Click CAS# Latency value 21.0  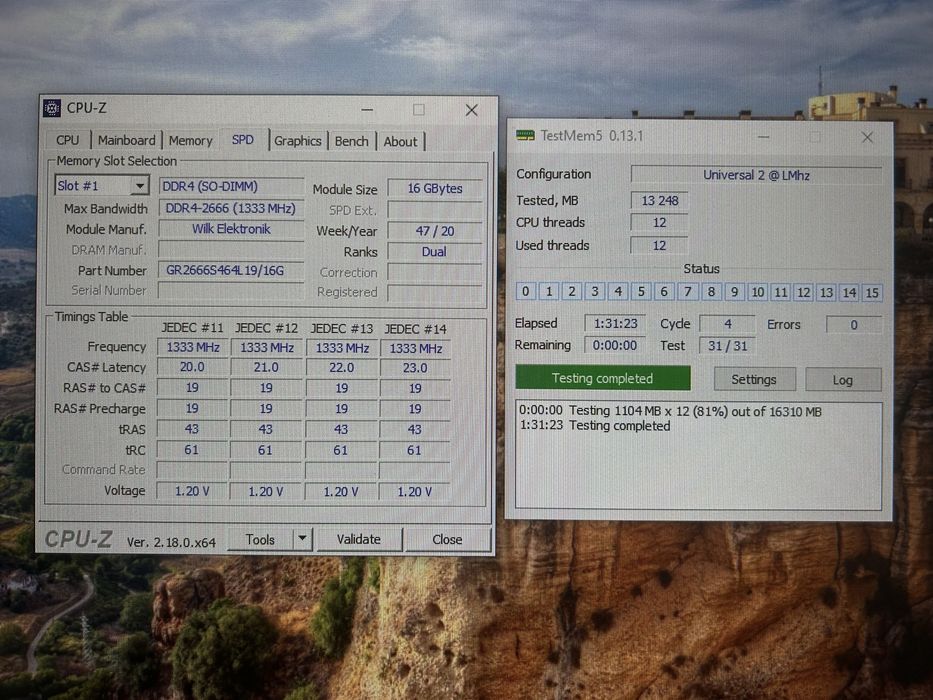point(266,368)
